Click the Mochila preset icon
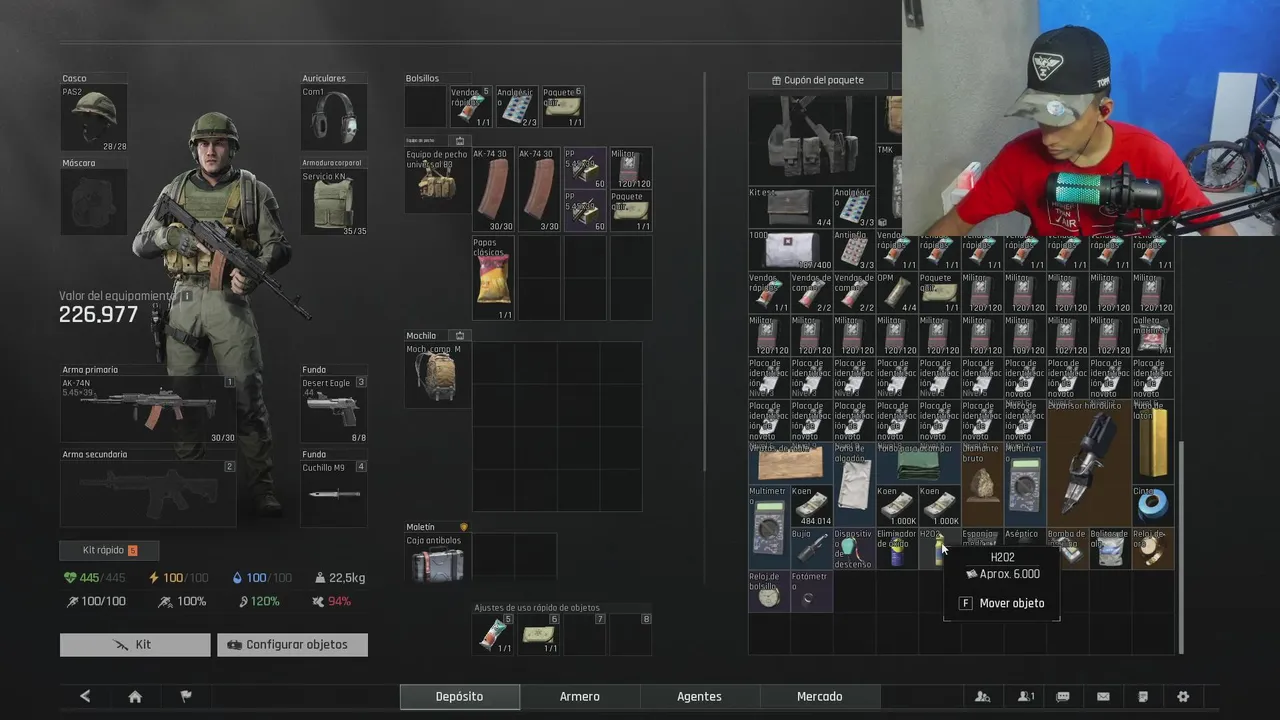This screenshot has height=720, width=1280. coord(460,336)
